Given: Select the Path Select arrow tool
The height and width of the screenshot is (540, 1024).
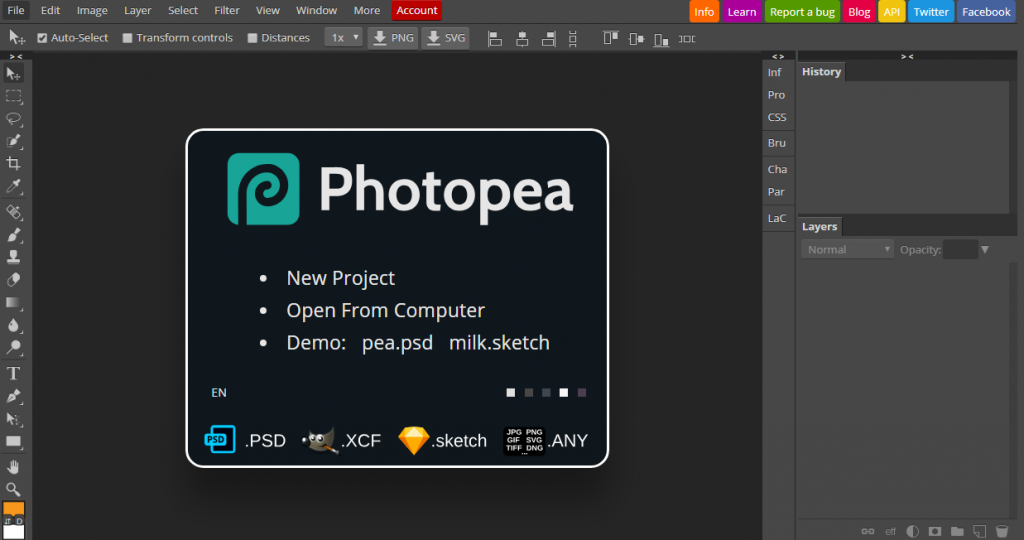Looking at the screenshot, I should click(x=13, y=419).
